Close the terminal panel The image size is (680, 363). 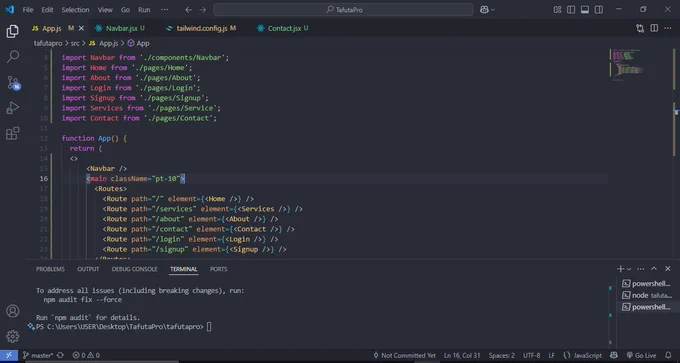pyautogui.click(x=668, y=269)
